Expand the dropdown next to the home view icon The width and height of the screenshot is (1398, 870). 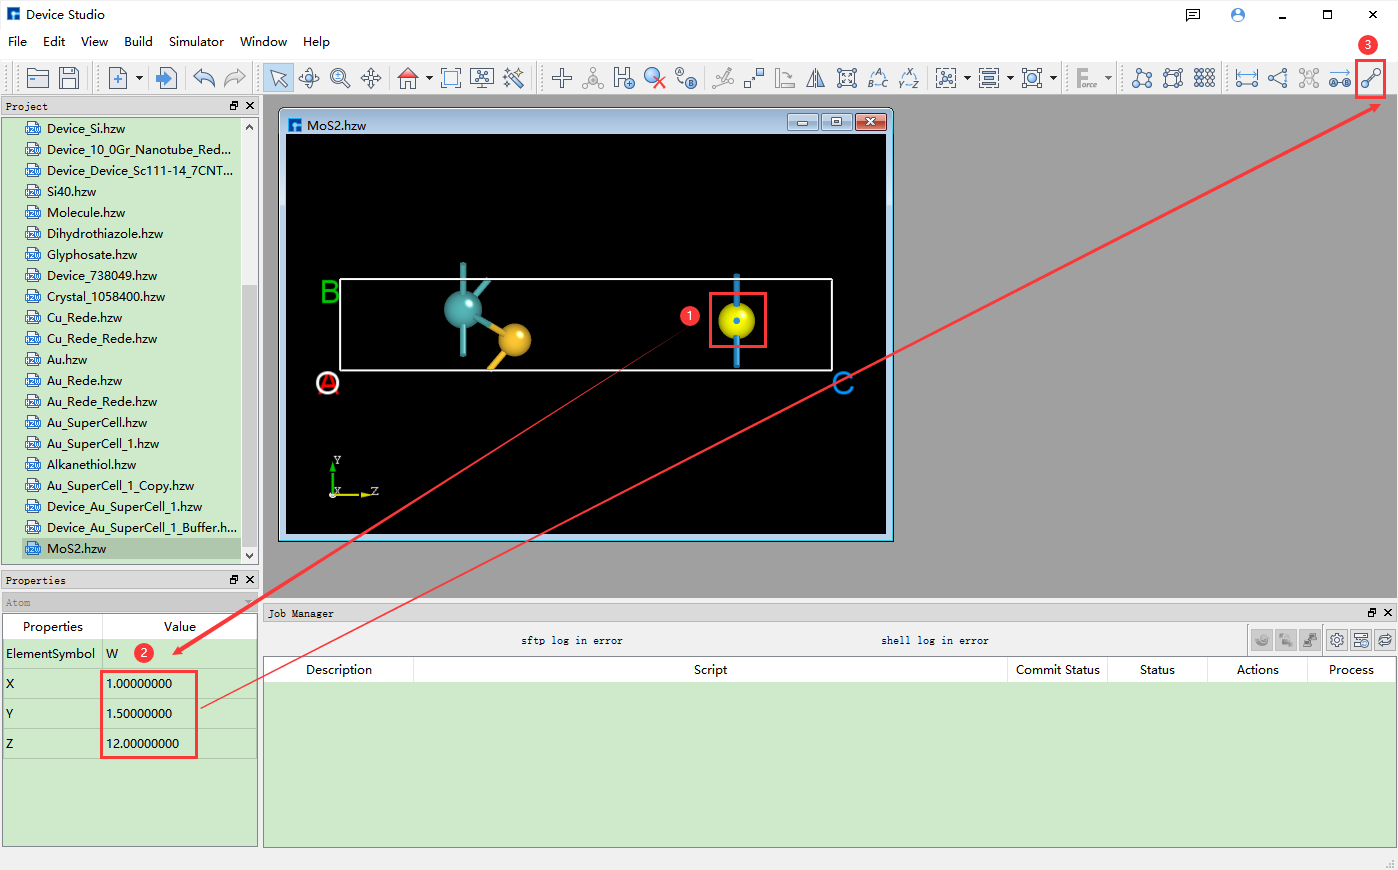(x=429, y=78)
